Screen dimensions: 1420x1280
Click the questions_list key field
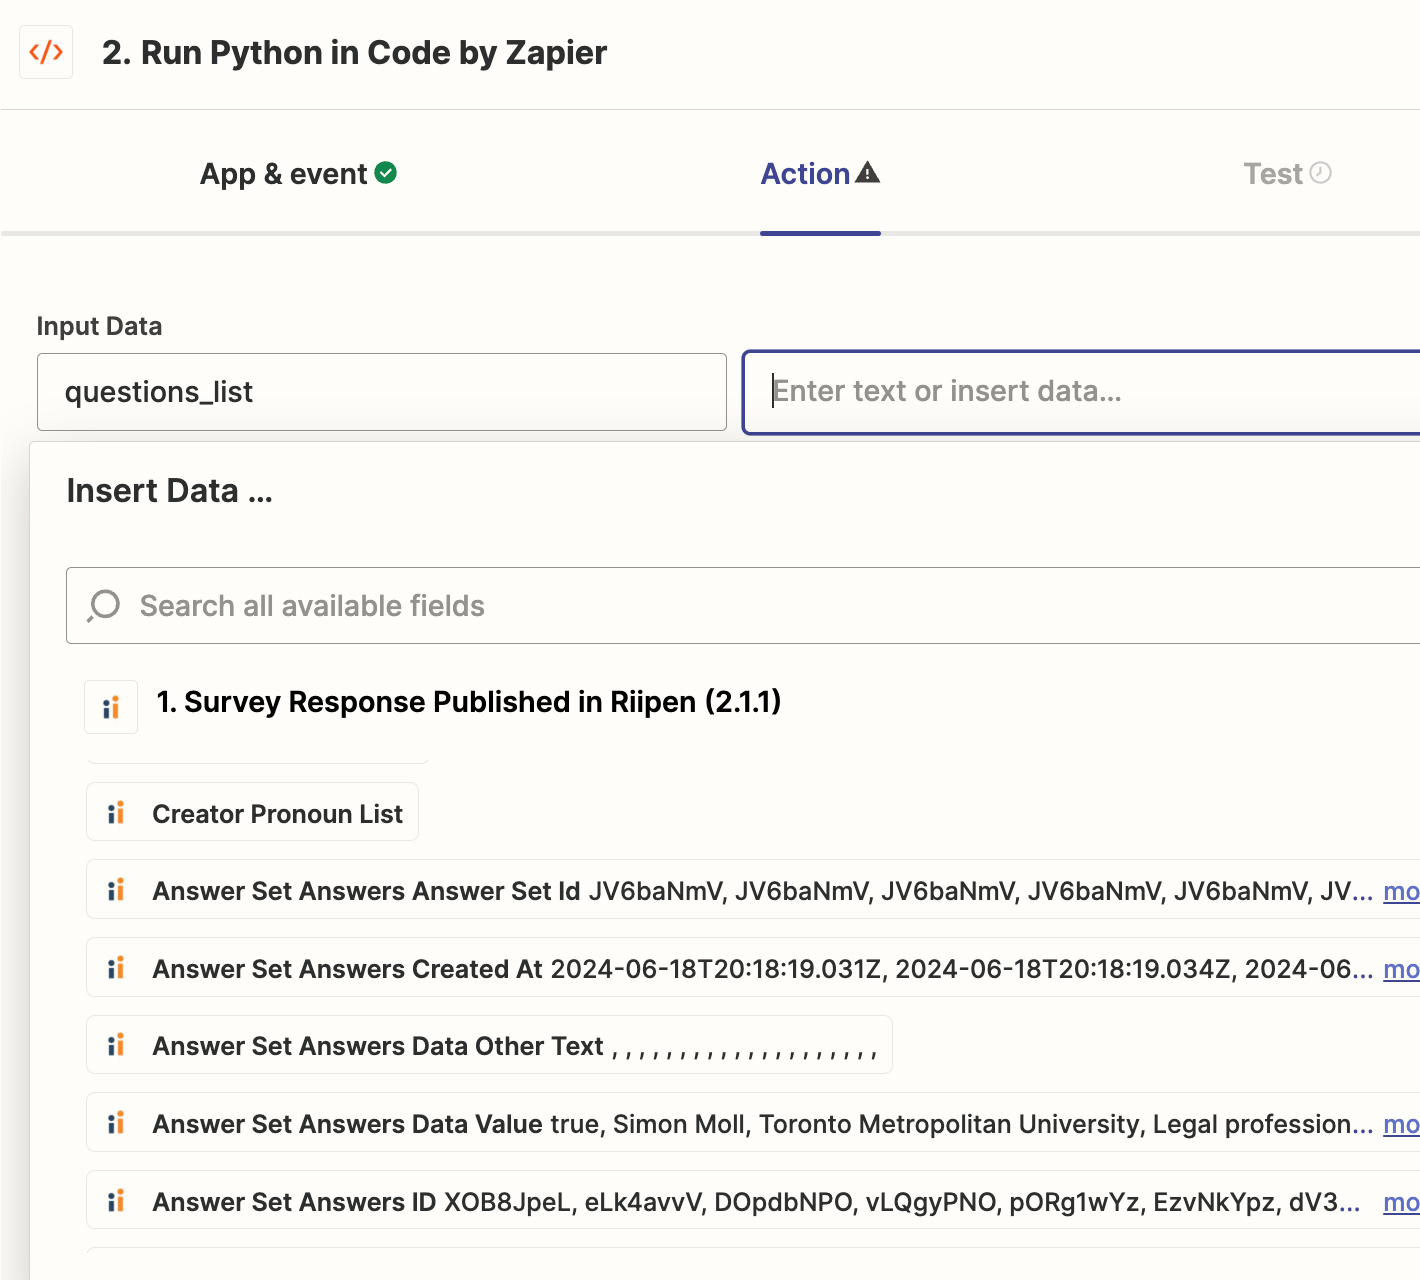point(382,392)
